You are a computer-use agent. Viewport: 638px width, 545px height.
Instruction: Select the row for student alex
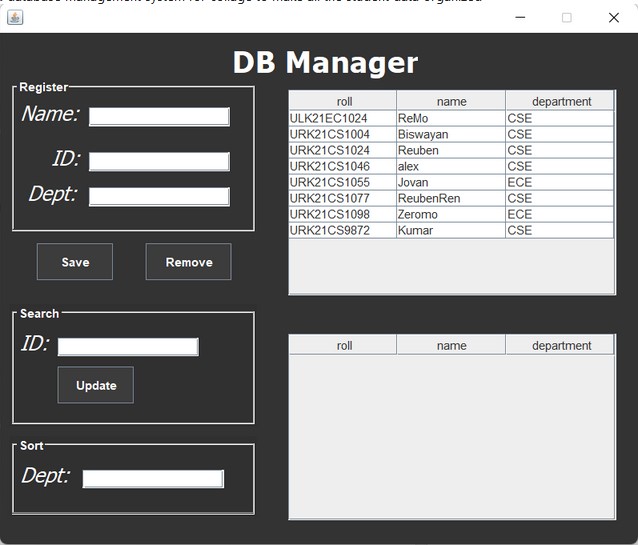click(450, 166)
